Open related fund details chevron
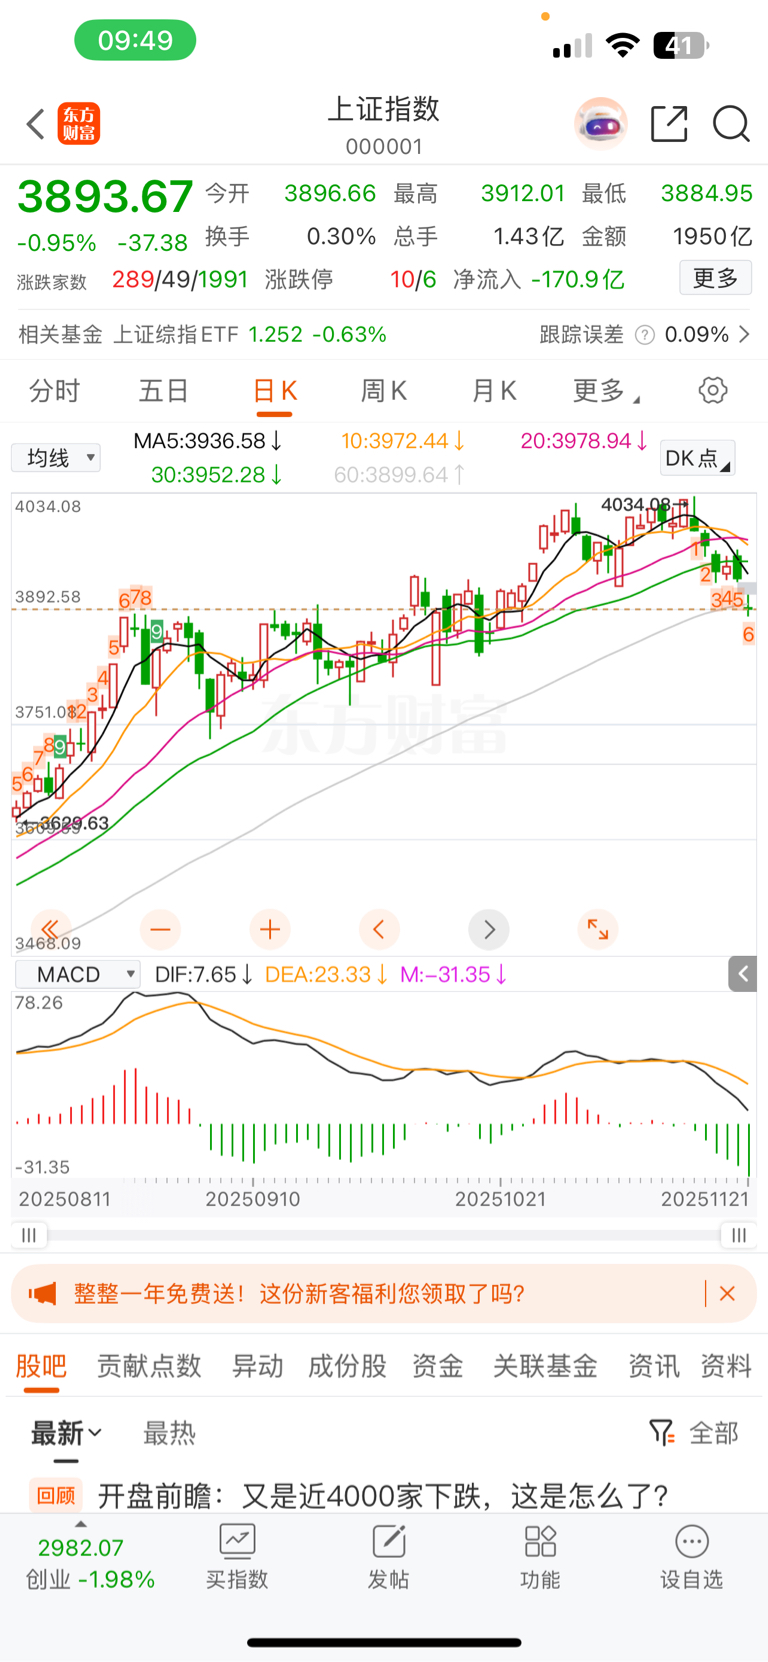768x1662 pixels. pos(744,334)
